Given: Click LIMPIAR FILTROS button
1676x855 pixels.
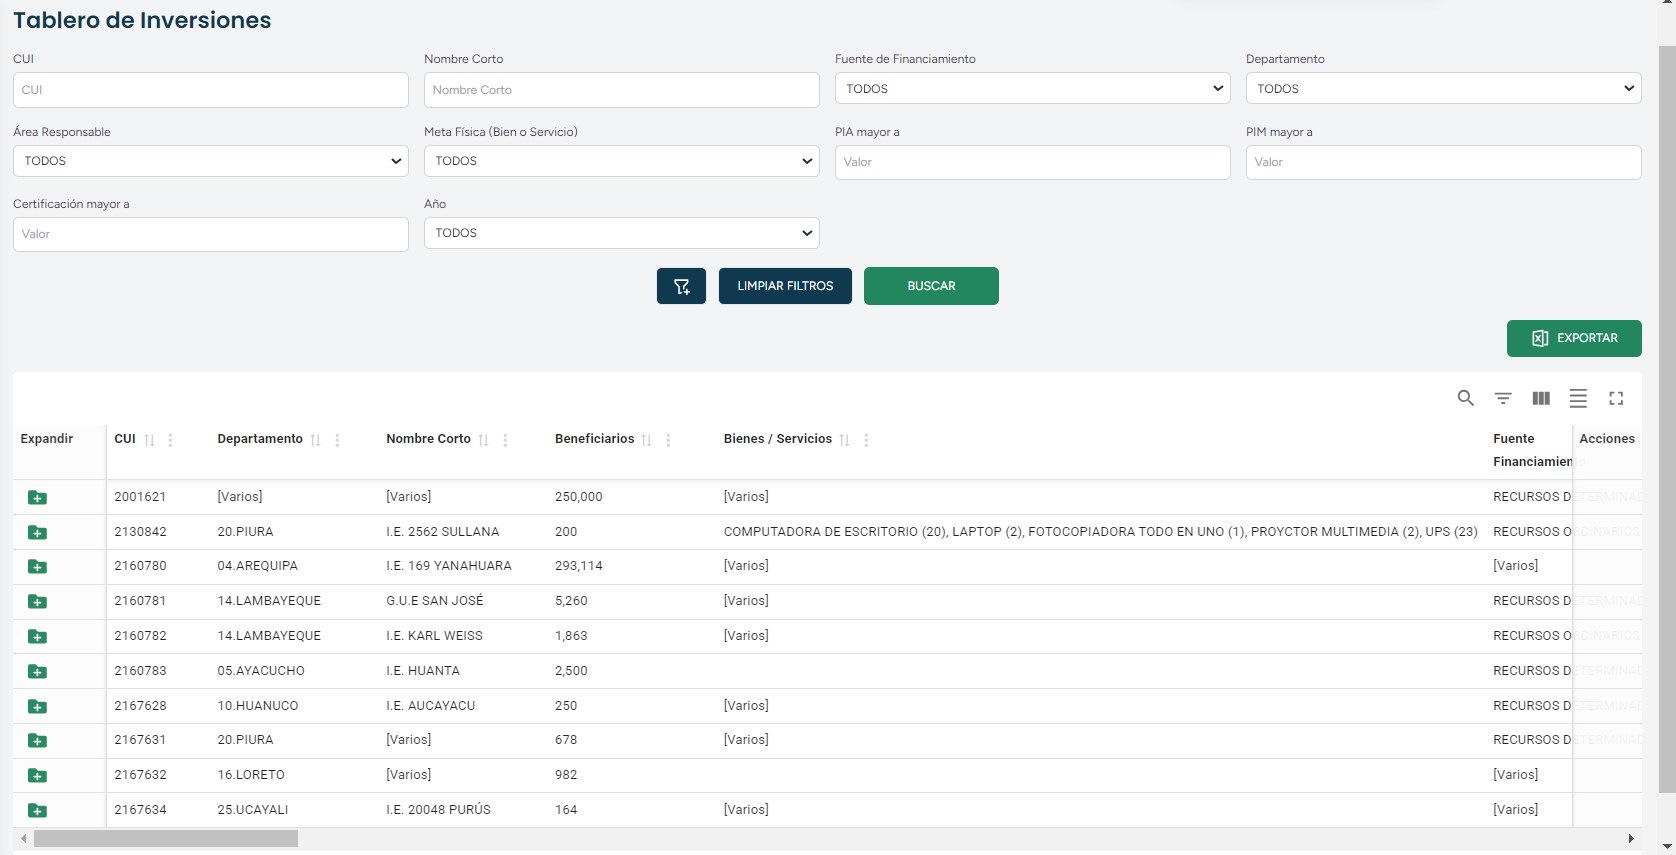Looking at the screenshot, I should [785, 286].
